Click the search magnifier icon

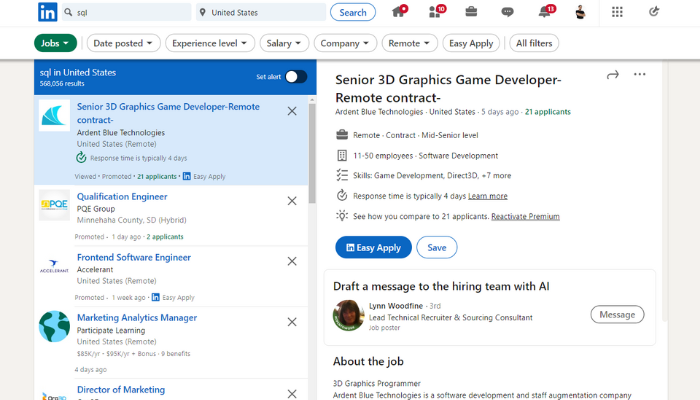coord(68,12)
